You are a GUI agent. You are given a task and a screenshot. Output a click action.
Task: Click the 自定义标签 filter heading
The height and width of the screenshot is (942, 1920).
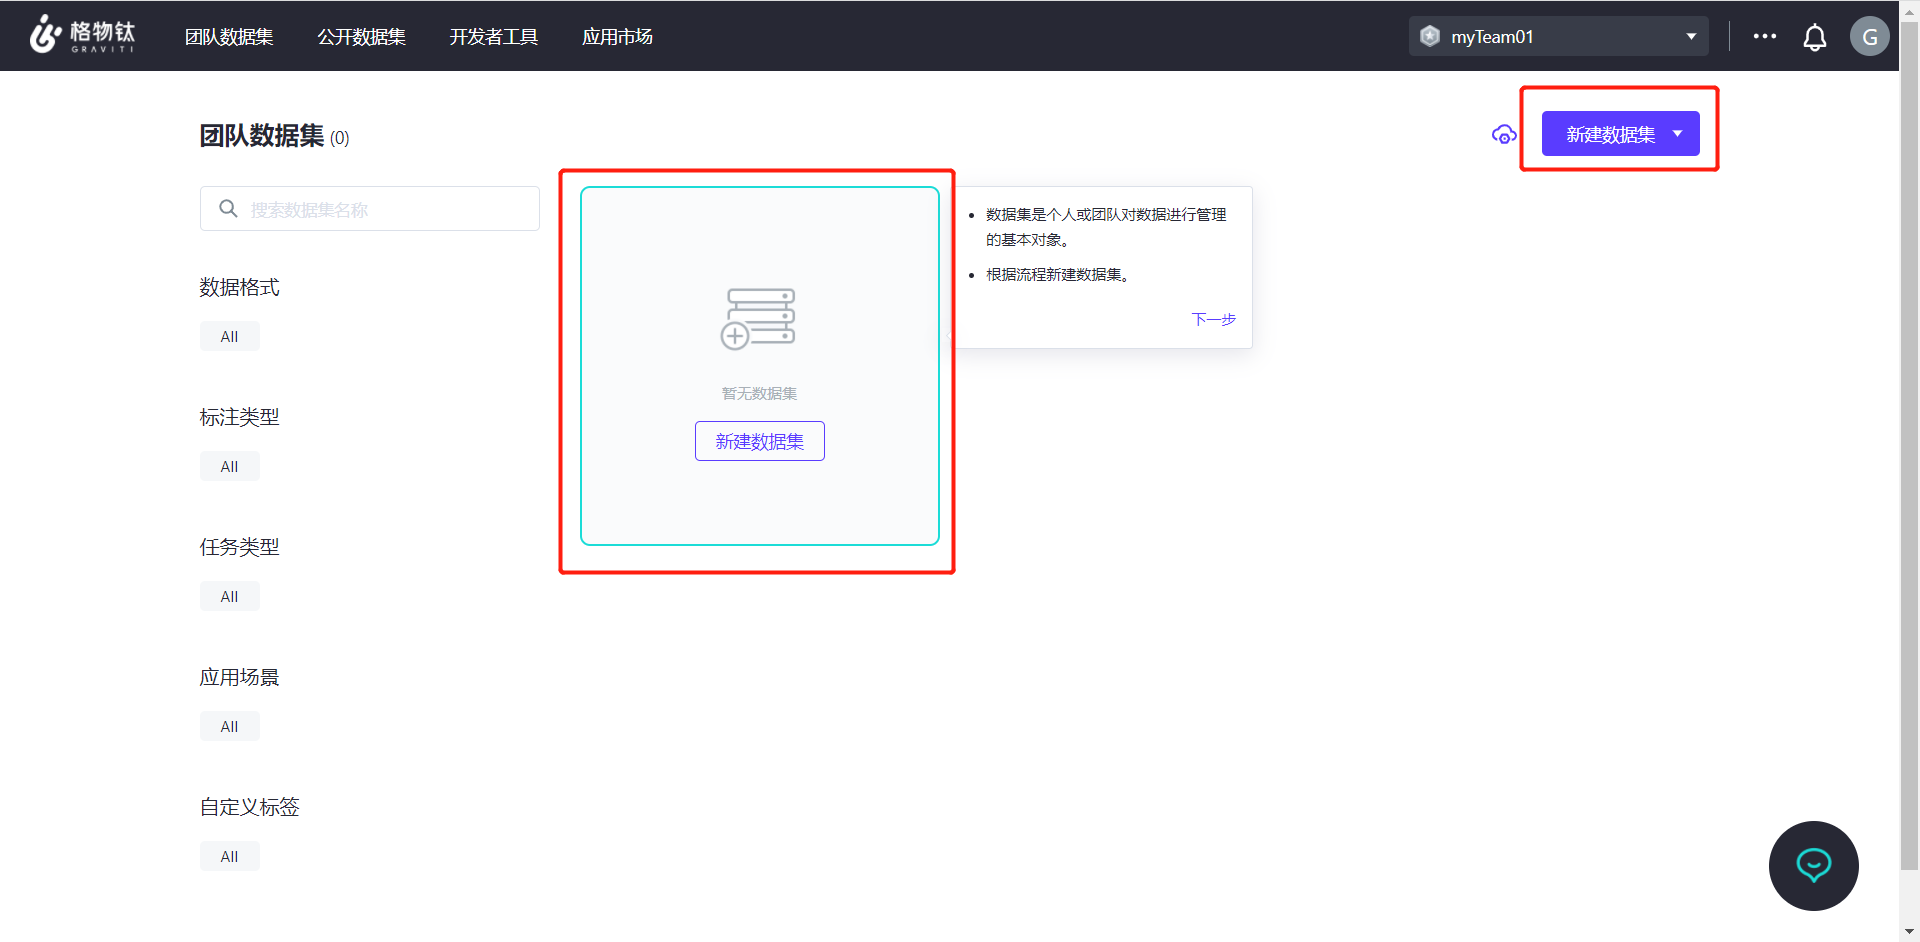click(249, 807)
